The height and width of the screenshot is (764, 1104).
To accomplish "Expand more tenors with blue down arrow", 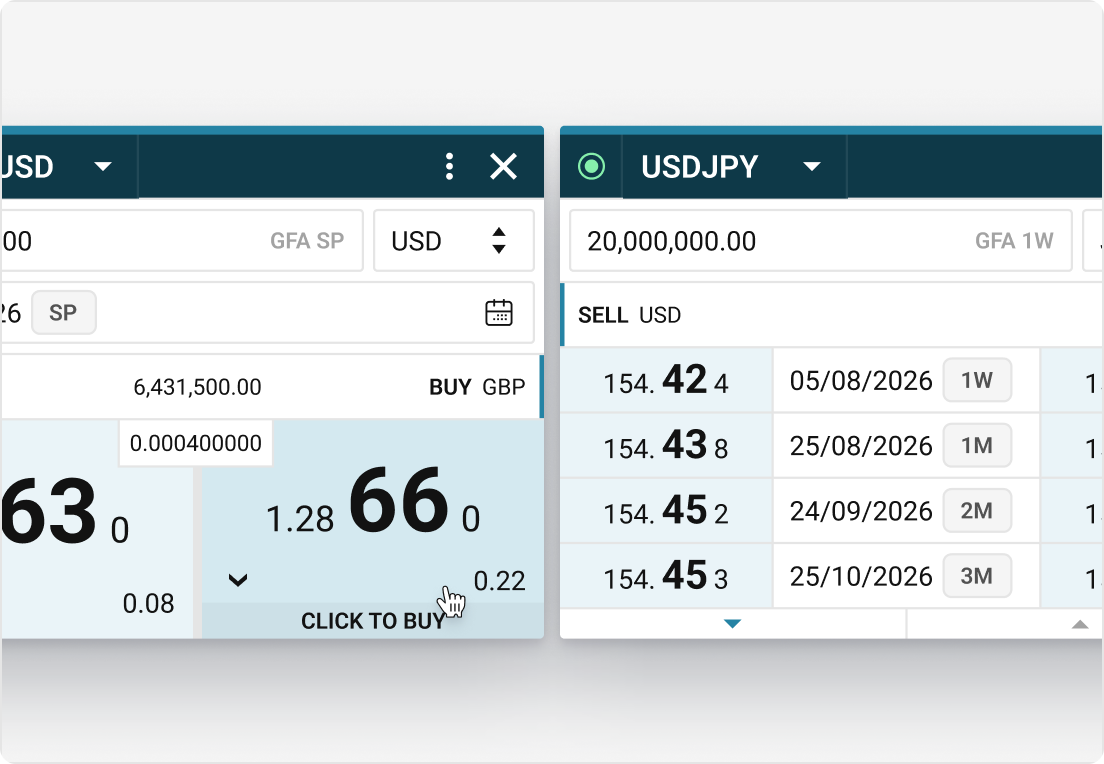I will click(732, 624).
